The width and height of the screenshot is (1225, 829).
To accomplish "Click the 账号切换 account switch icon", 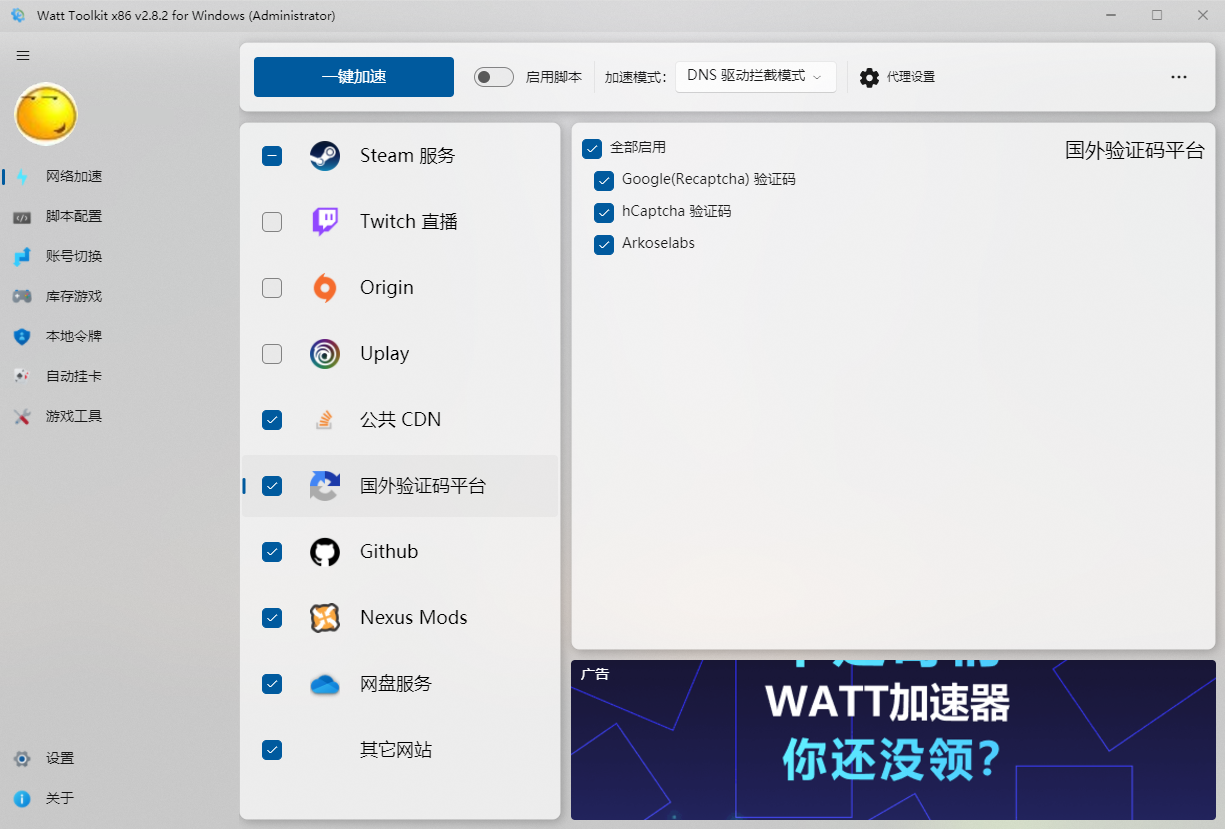I will point(22,256).
